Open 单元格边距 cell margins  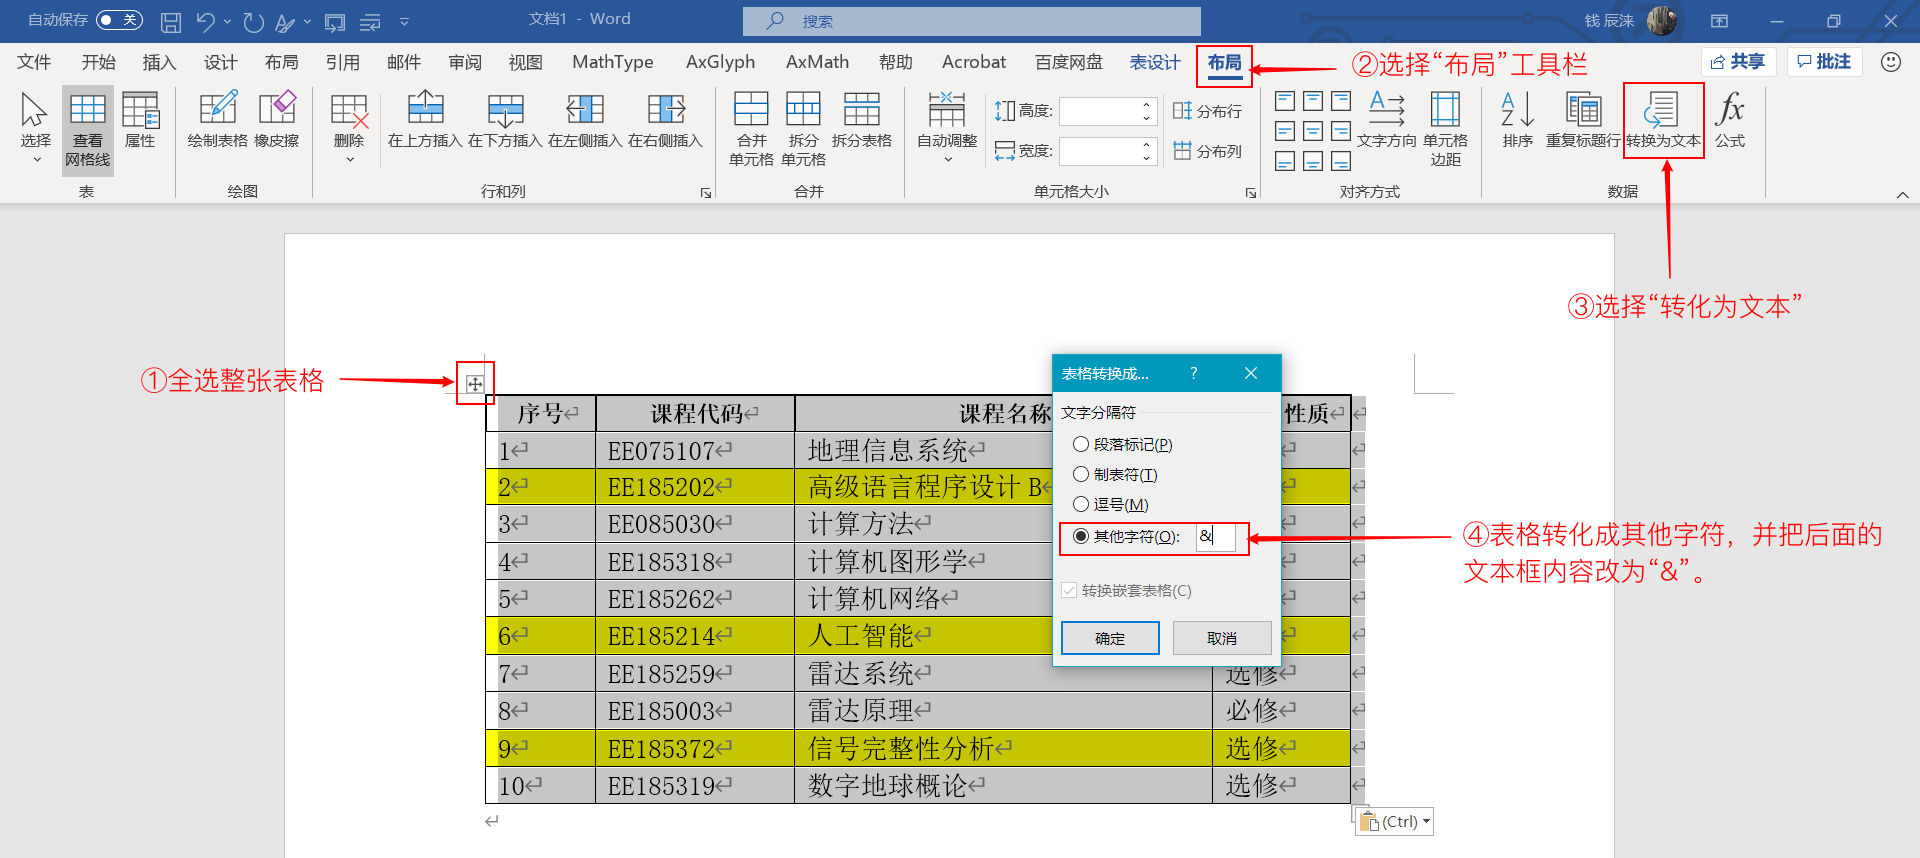click(1445, 128)
